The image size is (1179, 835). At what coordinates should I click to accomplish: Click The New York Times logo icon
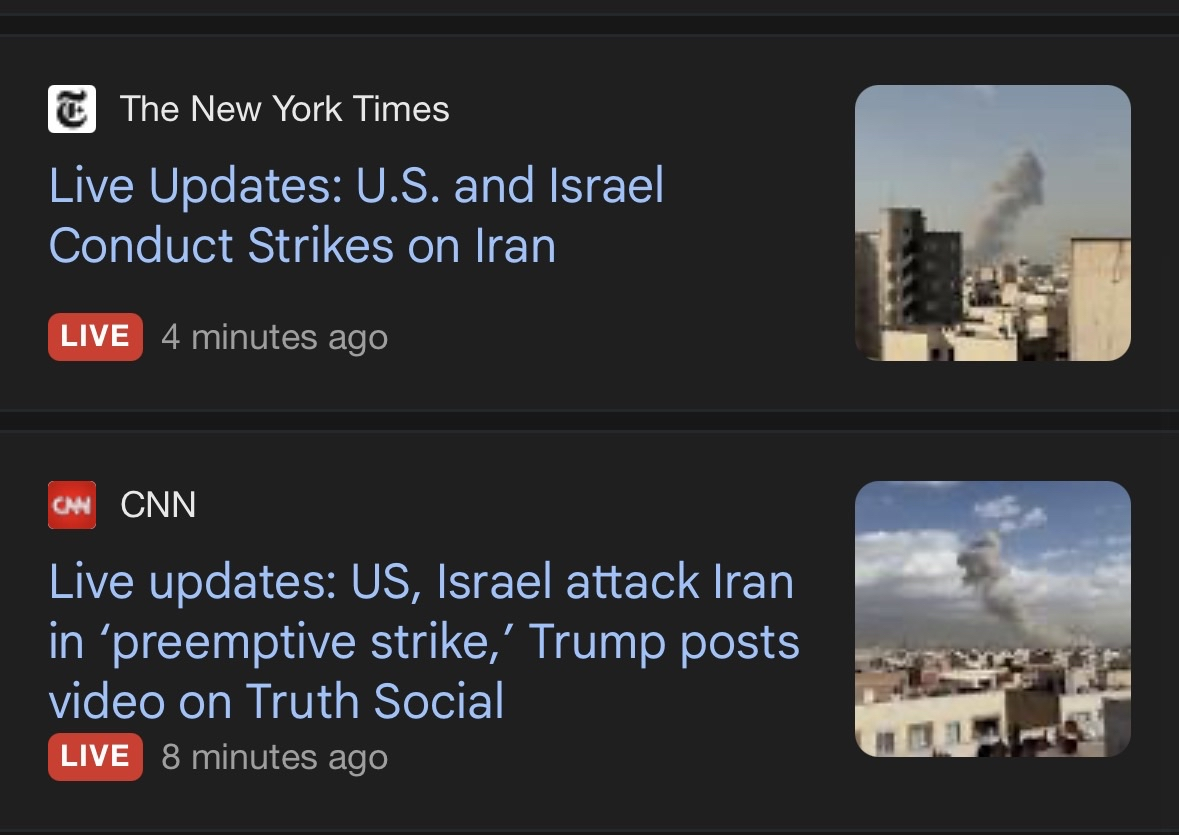72,109
